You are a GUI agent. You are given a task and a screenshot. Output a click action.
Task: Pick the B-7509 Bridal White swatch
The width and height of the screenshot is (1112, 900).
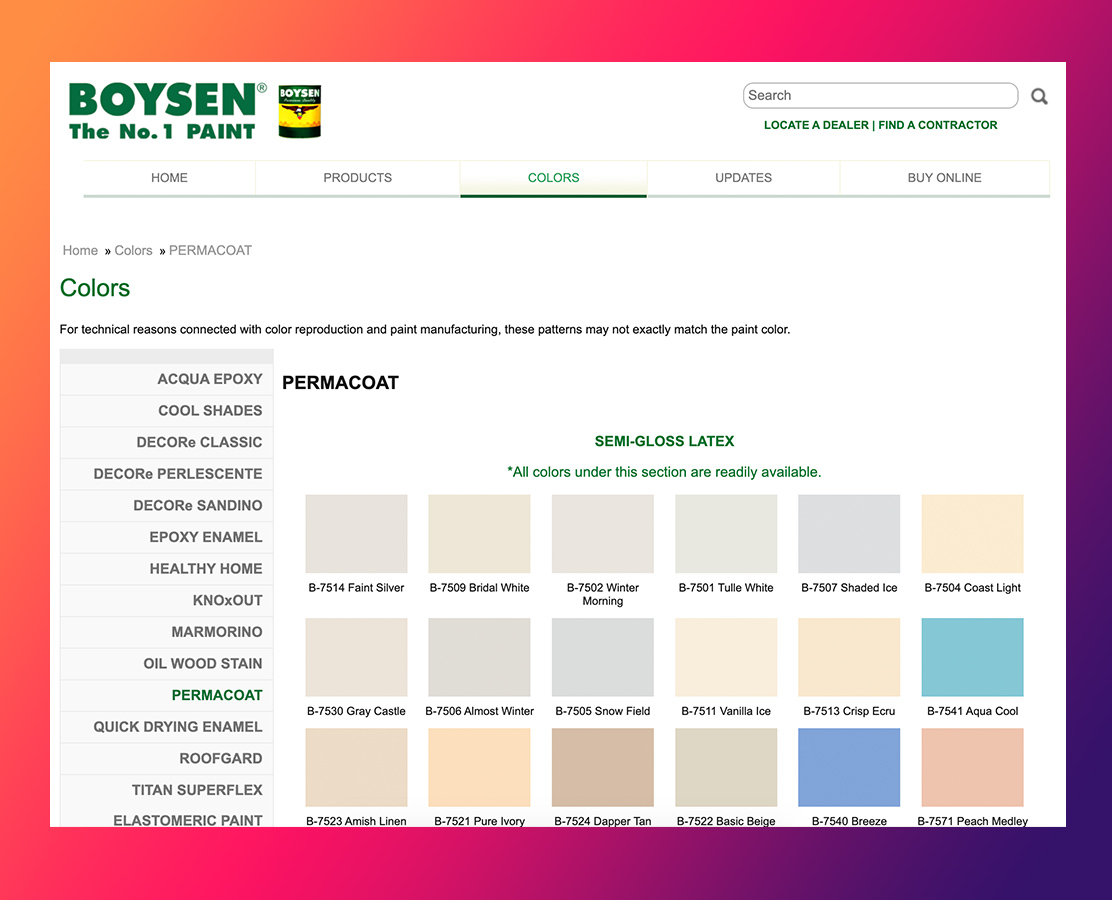479,533
